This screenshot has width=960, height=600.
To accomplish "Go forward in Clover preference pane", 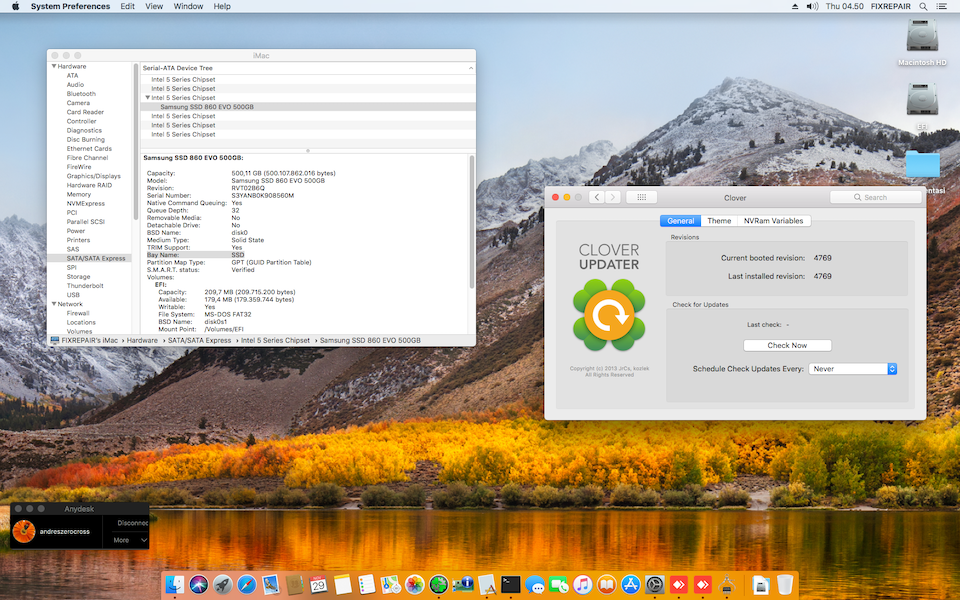I will point(613,197).
